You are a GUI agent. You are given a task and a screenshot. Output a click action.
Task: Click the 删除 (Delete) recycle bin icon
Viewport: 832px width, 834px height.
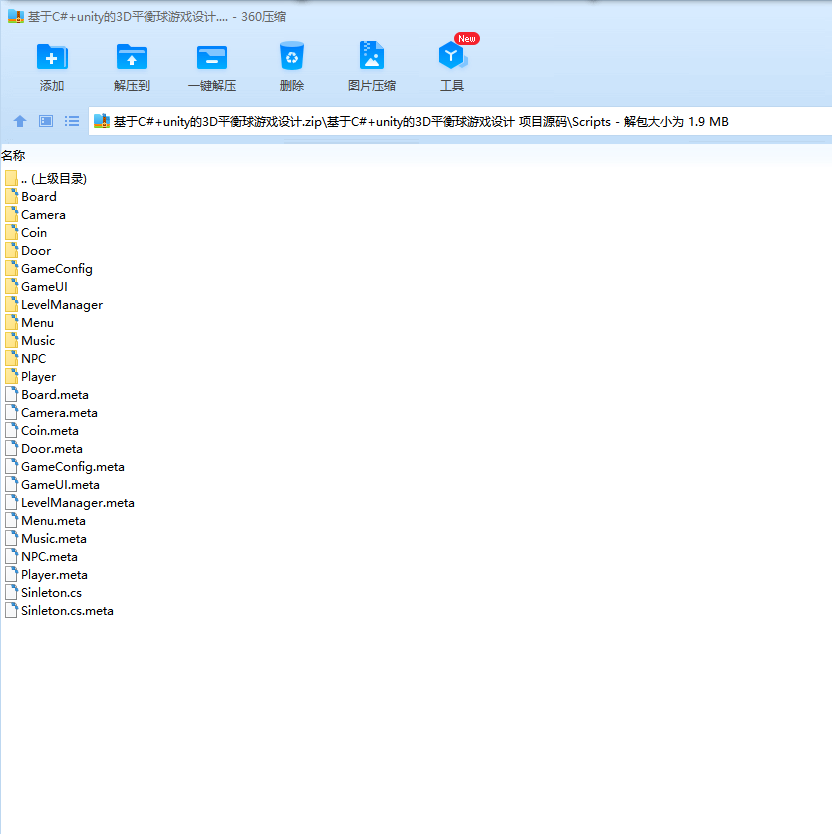(292, 56)
